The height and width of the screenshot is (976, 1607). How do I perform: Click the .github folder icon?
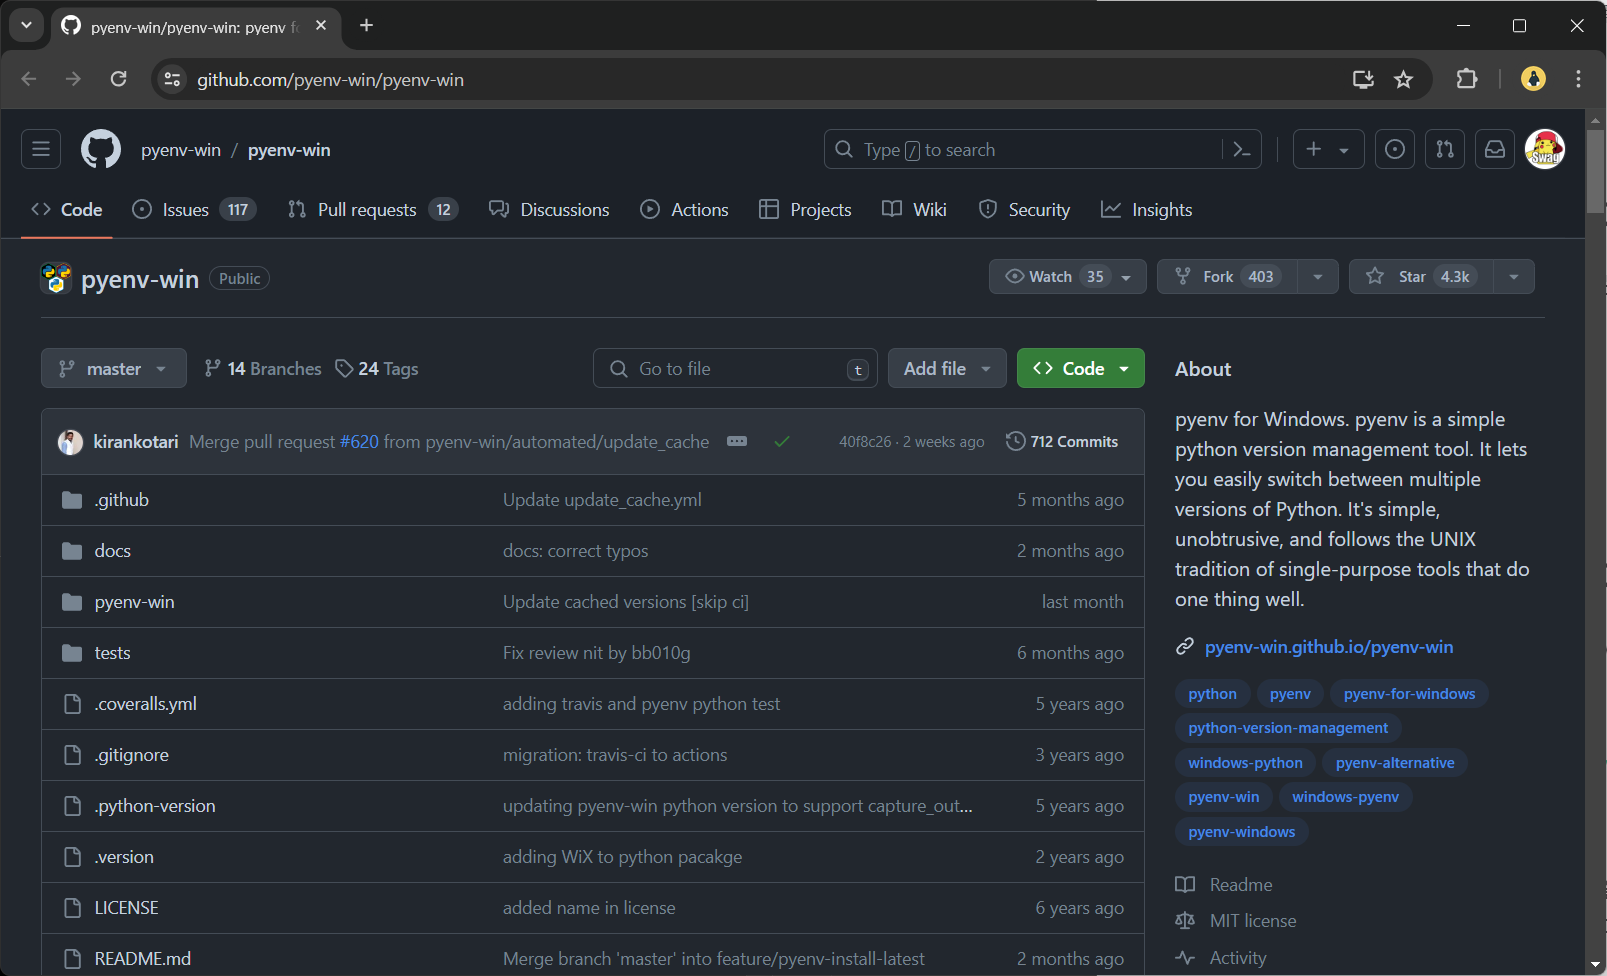click(72, 500)
